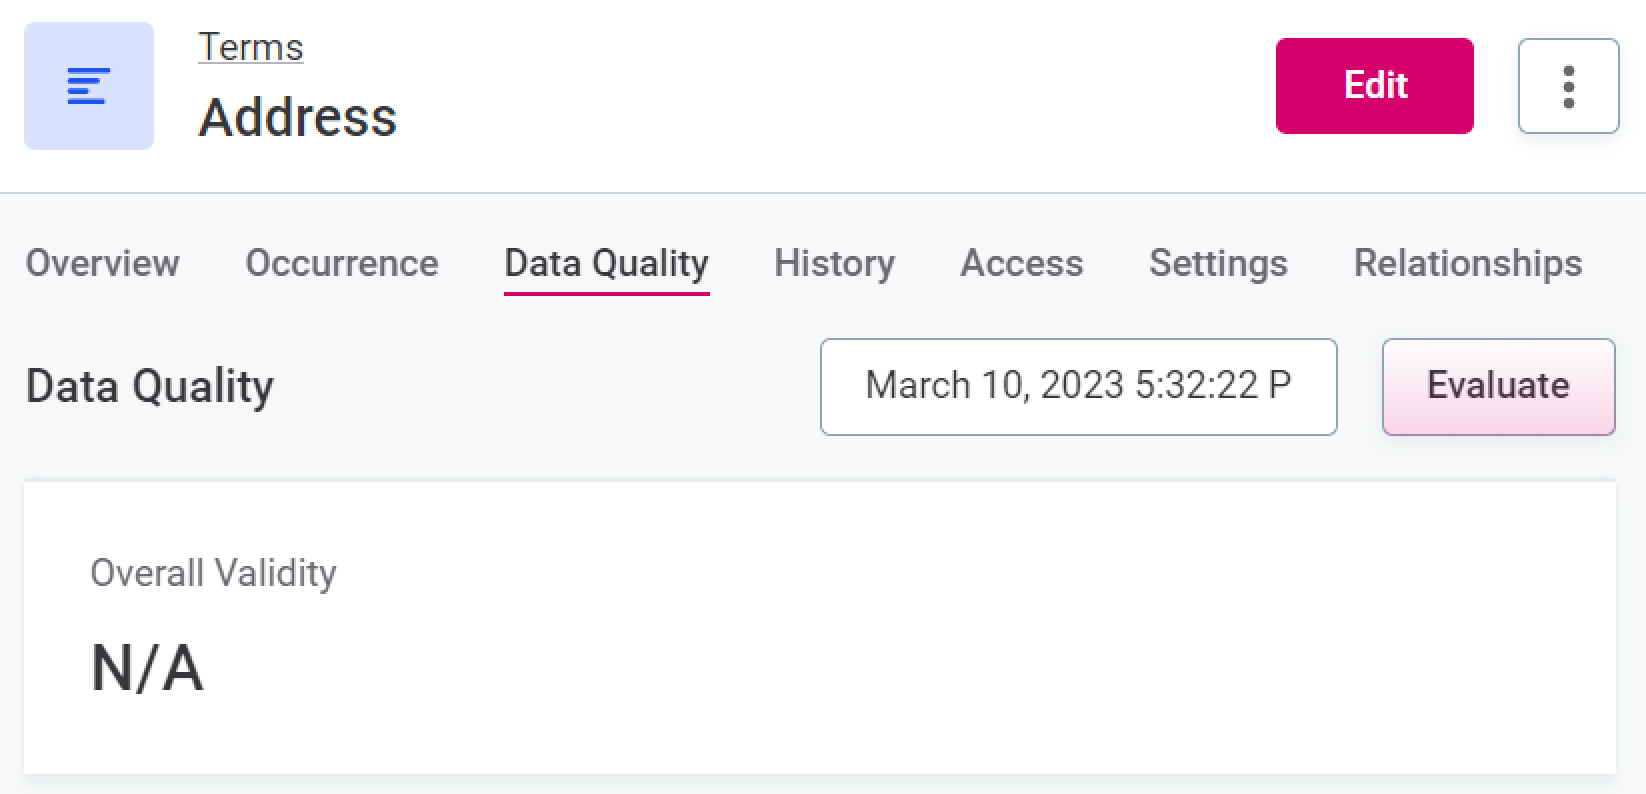This screenshot has width=1646, height=794.
Task: Click empty space in the validity card
Action: (x=900, y=640)
